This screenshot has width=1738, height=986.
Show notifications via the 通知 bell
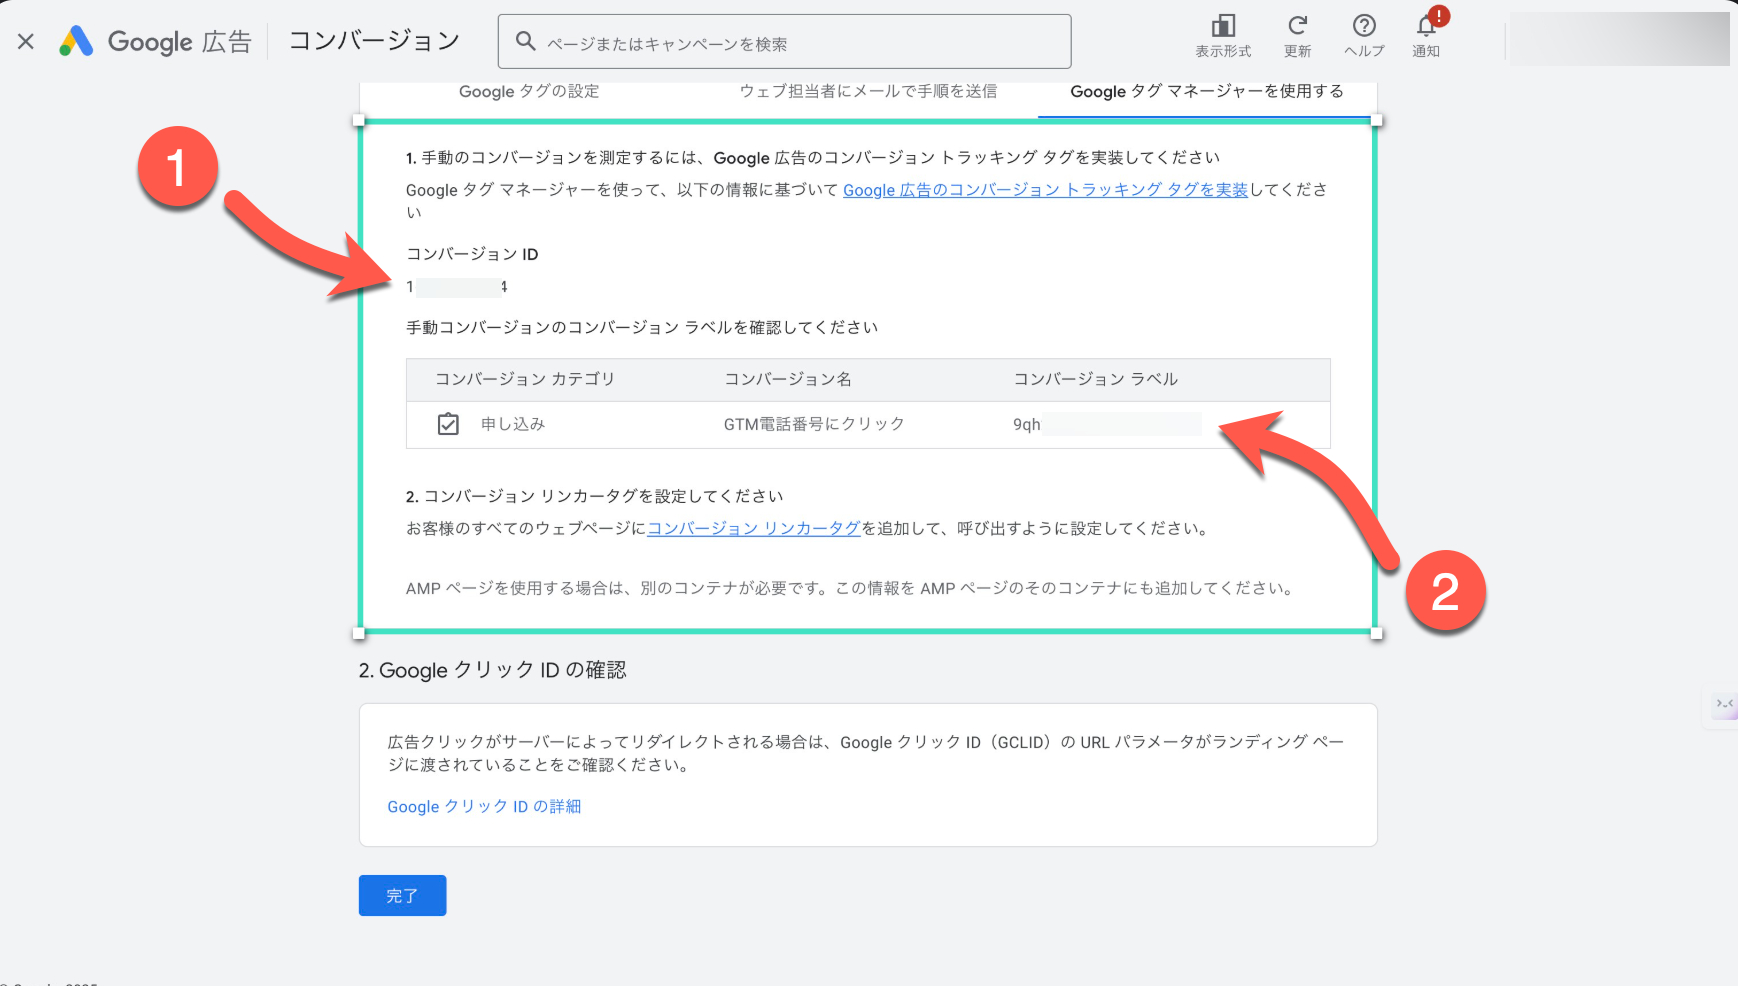tap(1426, 36)
